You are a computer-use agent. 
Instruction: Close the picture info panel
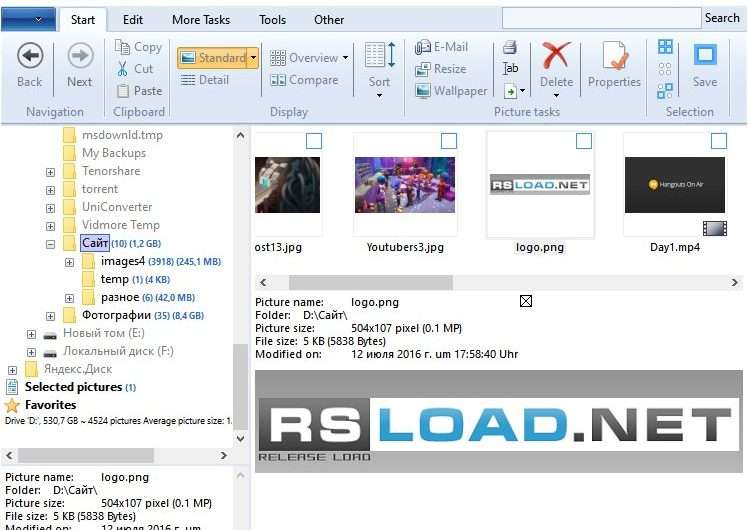[526, 301]
